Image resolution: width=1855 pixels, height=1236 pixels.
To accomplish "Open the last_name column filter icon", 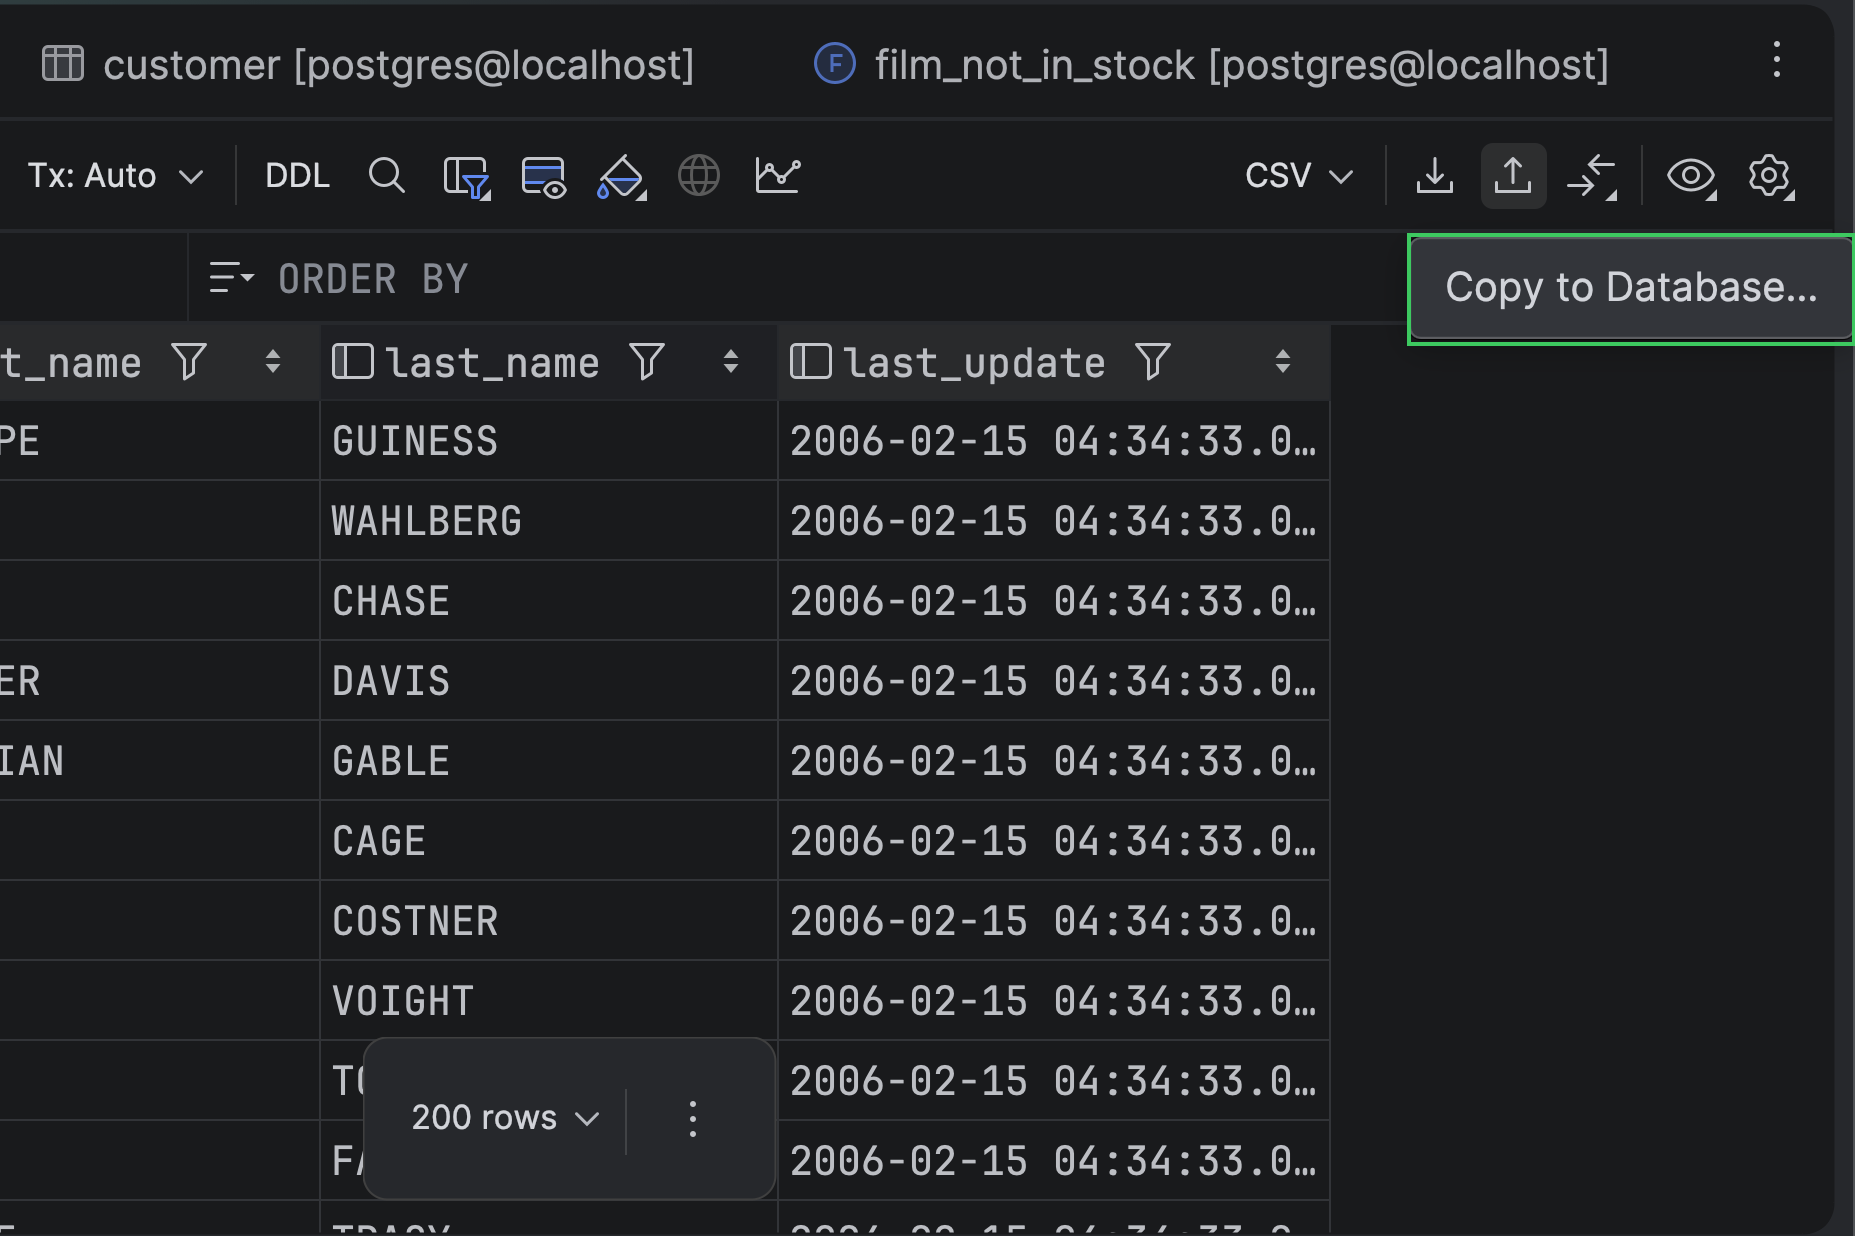I will pos(647,362).
